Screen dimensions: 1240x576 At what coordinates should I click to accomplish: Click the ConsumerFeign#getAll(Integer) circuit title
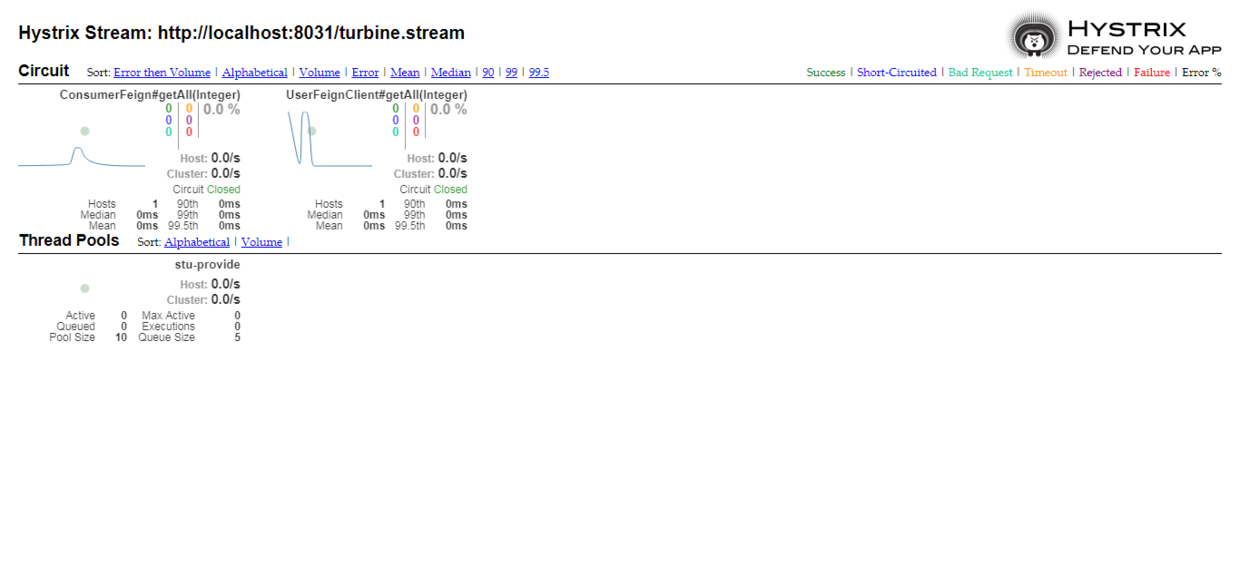click(150, 95)
